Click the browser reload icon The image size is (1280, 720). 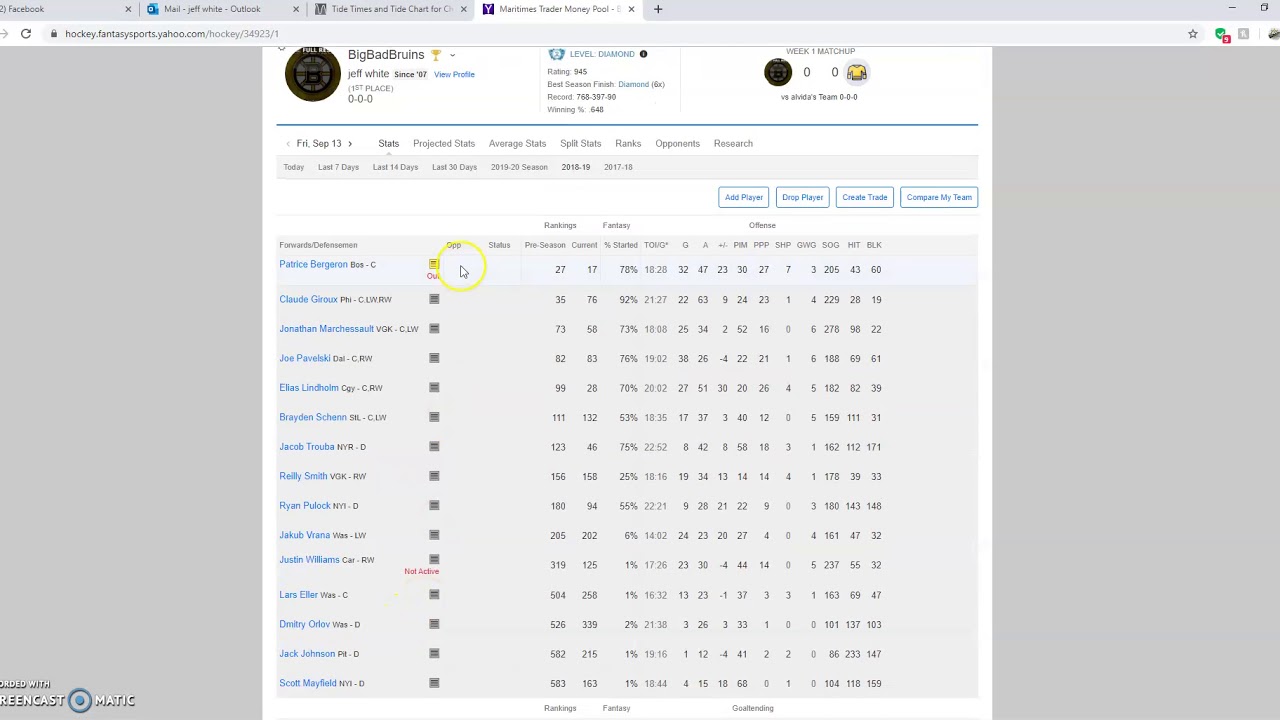(x=26, y=34)
